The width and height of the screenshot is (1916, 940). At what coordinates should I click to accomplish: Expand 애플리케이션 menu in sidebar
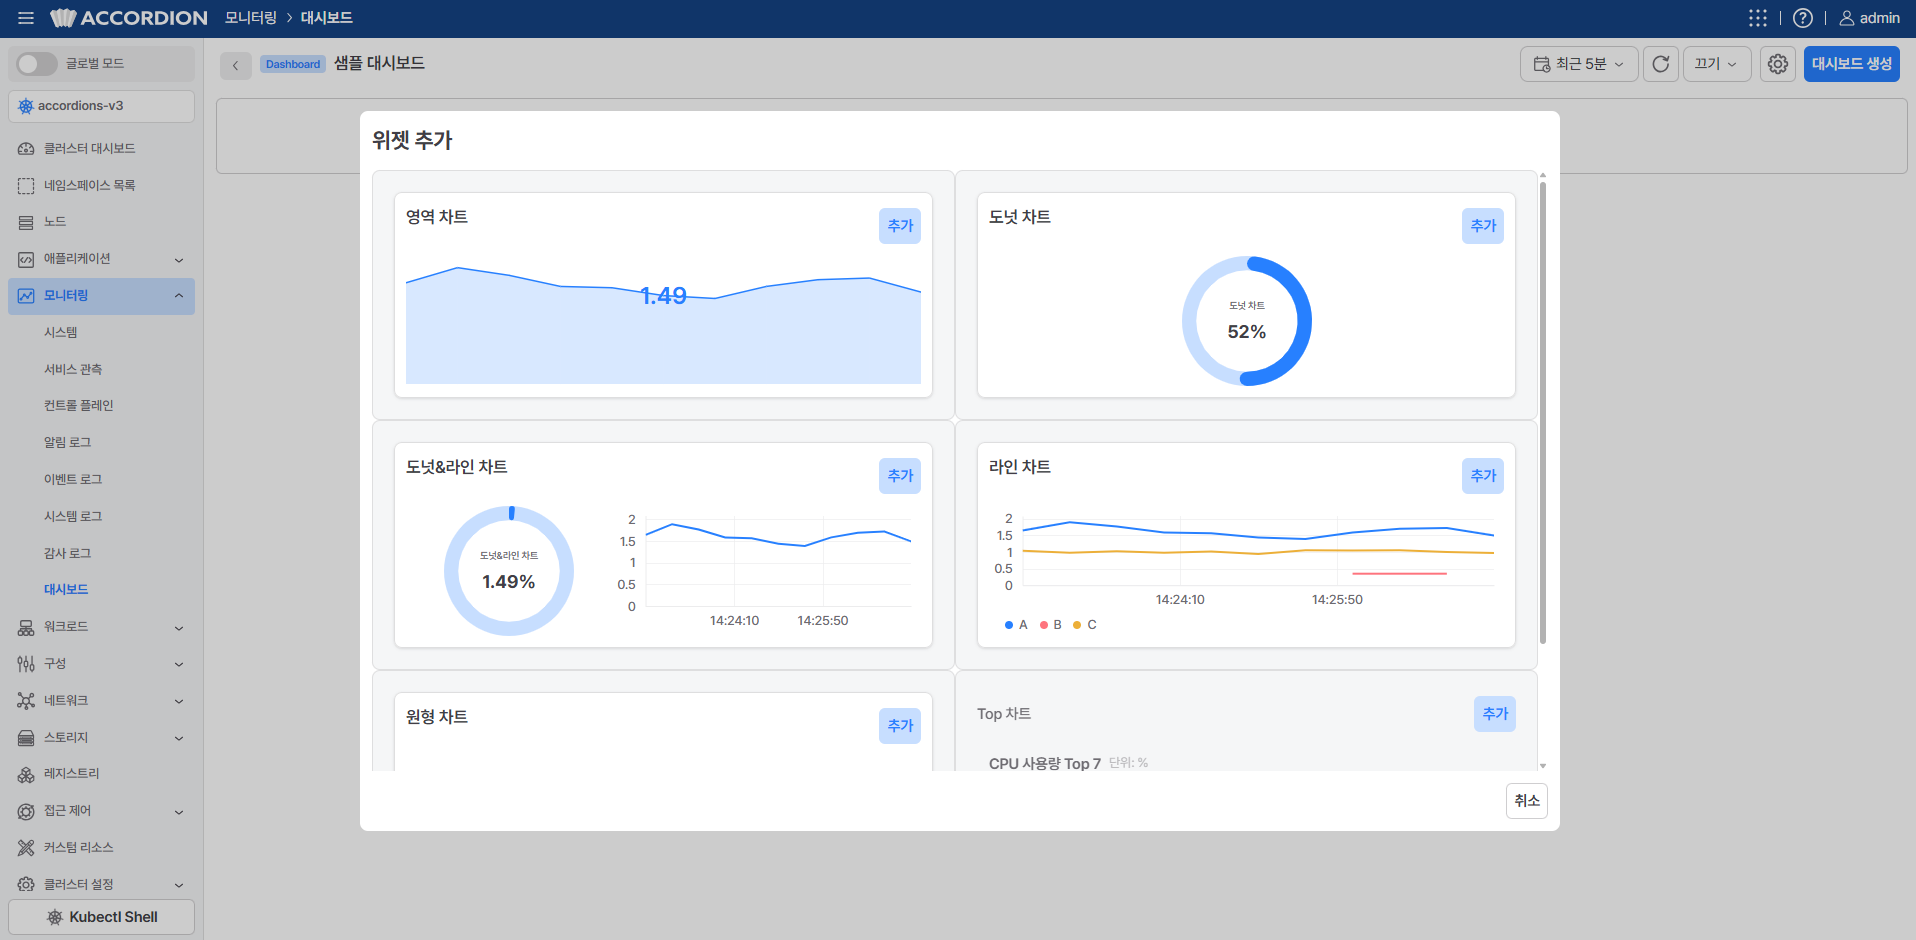click(101, 259)
